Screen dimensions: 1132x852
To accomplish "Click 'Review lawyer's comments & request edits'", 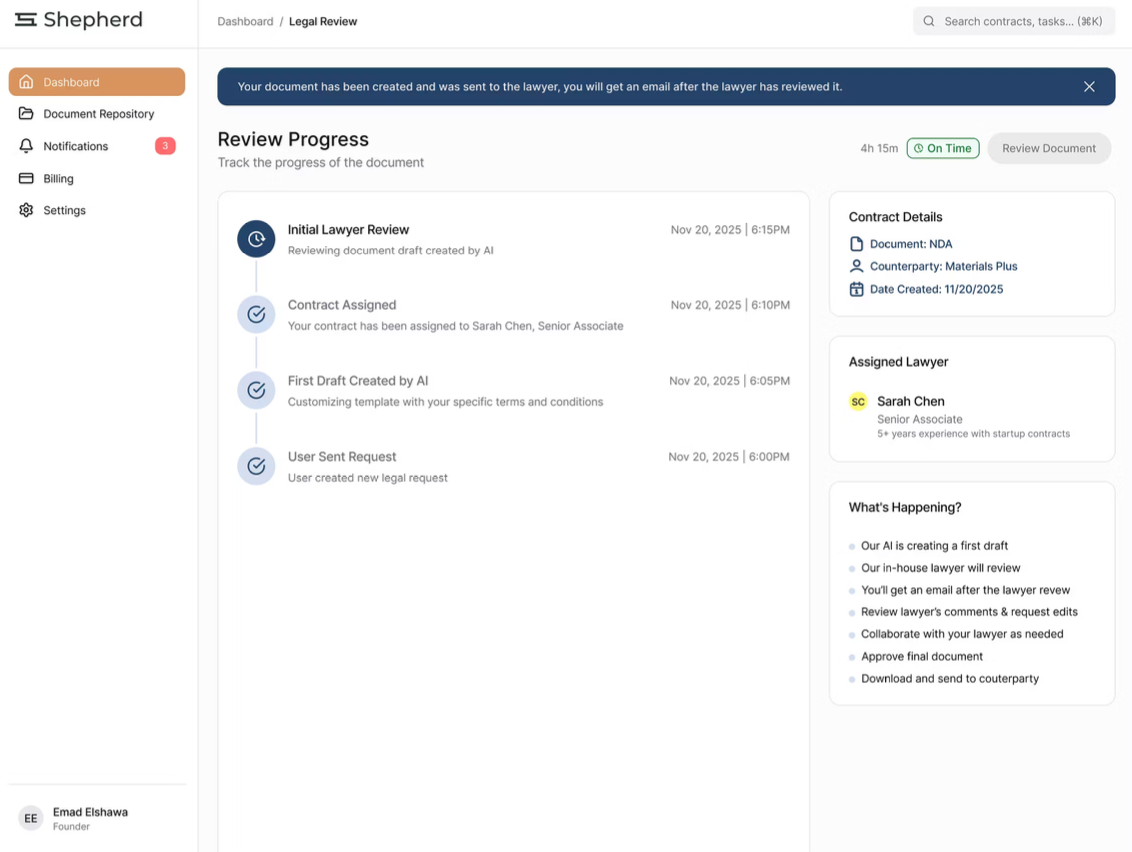I will click(970, 612).
